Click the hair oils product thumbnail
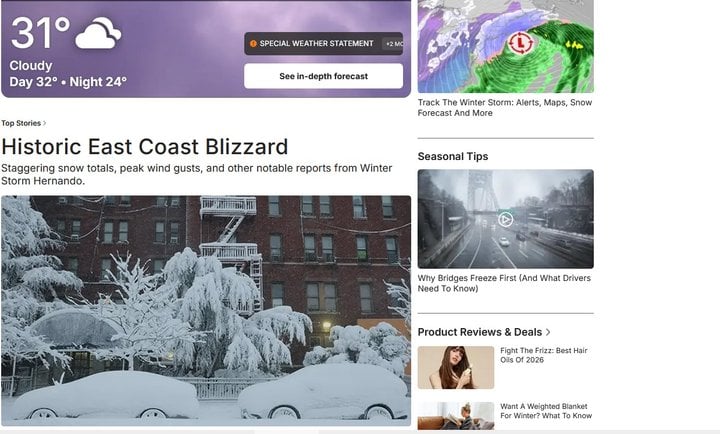The width and height of the screenshot is (720, 434). [x=456, y=367]
